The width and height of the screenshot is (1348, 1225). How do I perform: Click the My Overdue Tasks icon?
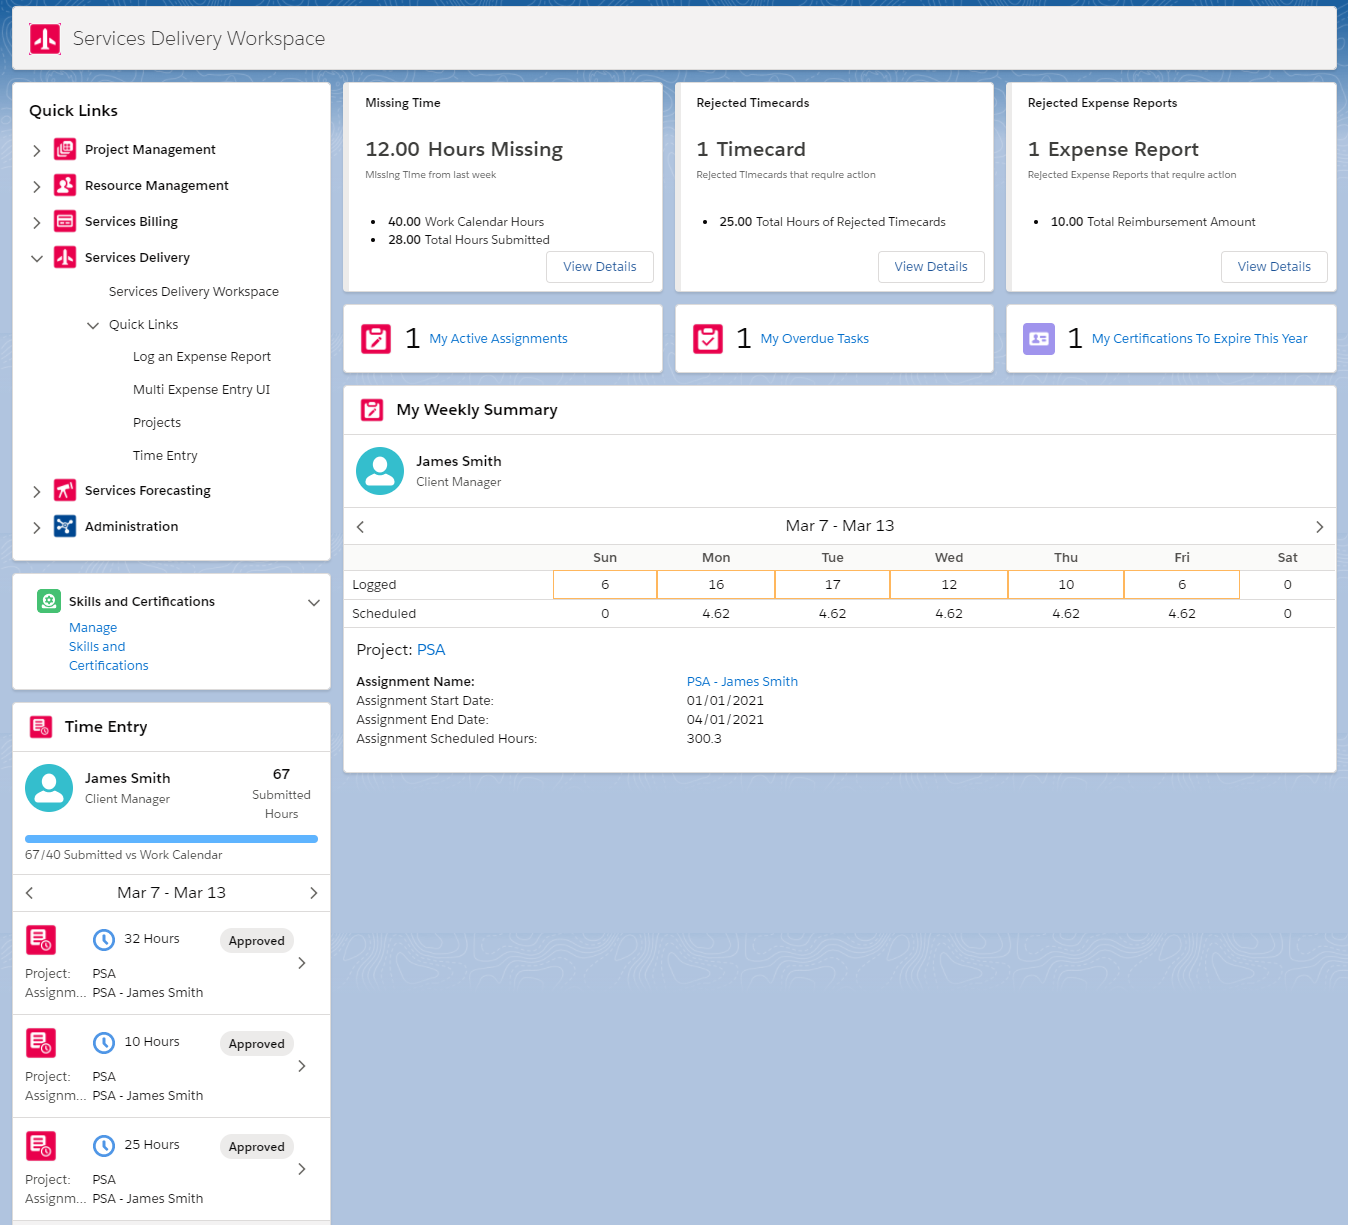point(708,339)
